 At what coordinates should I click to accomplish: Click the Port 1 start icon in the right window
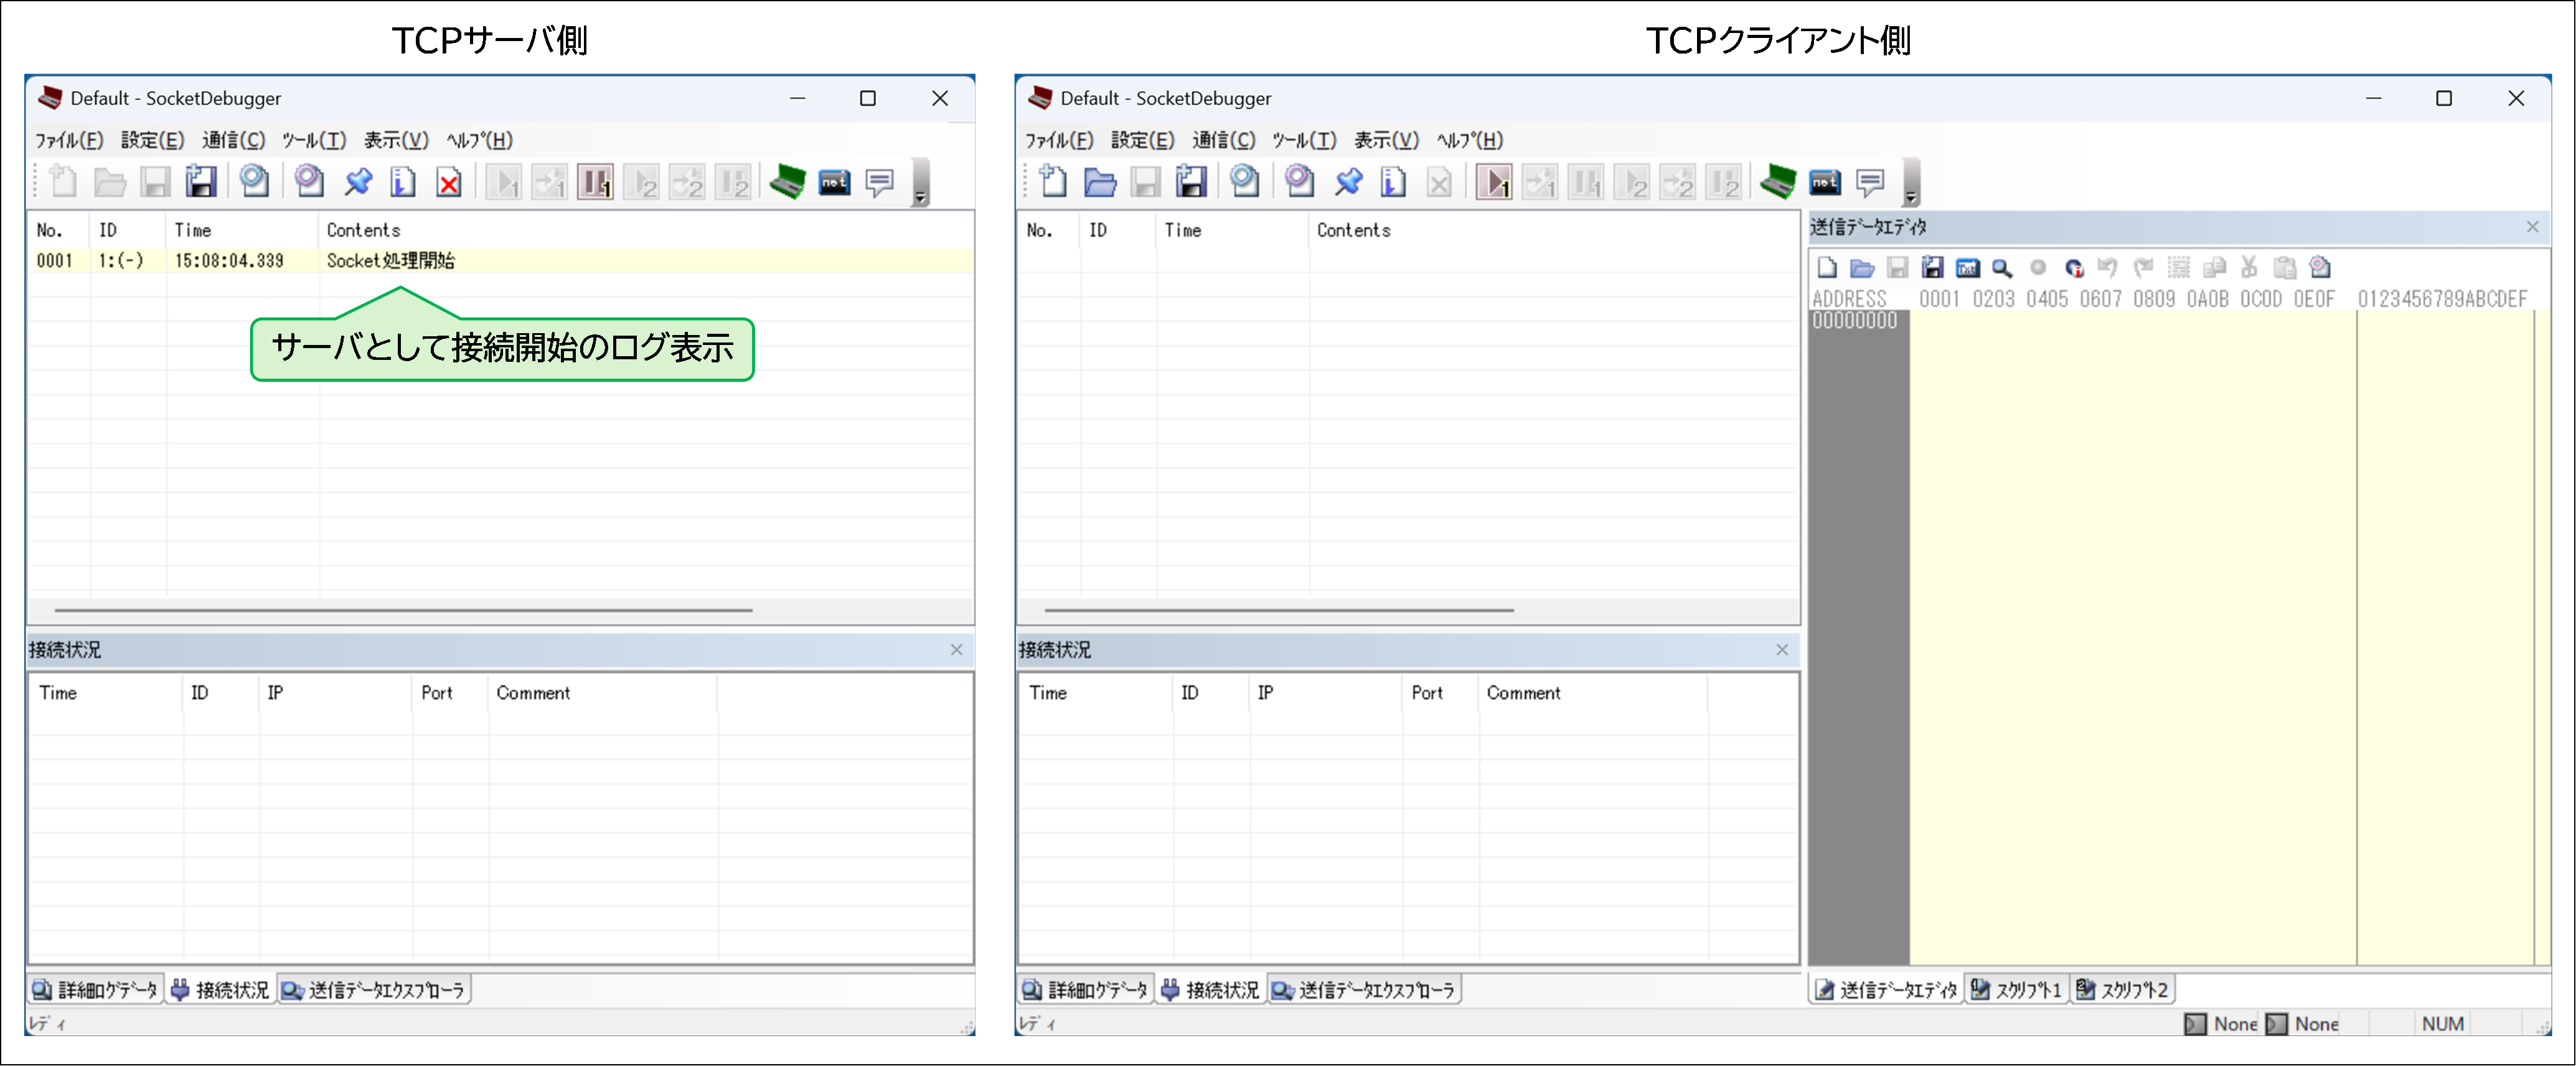[1494, 183]
